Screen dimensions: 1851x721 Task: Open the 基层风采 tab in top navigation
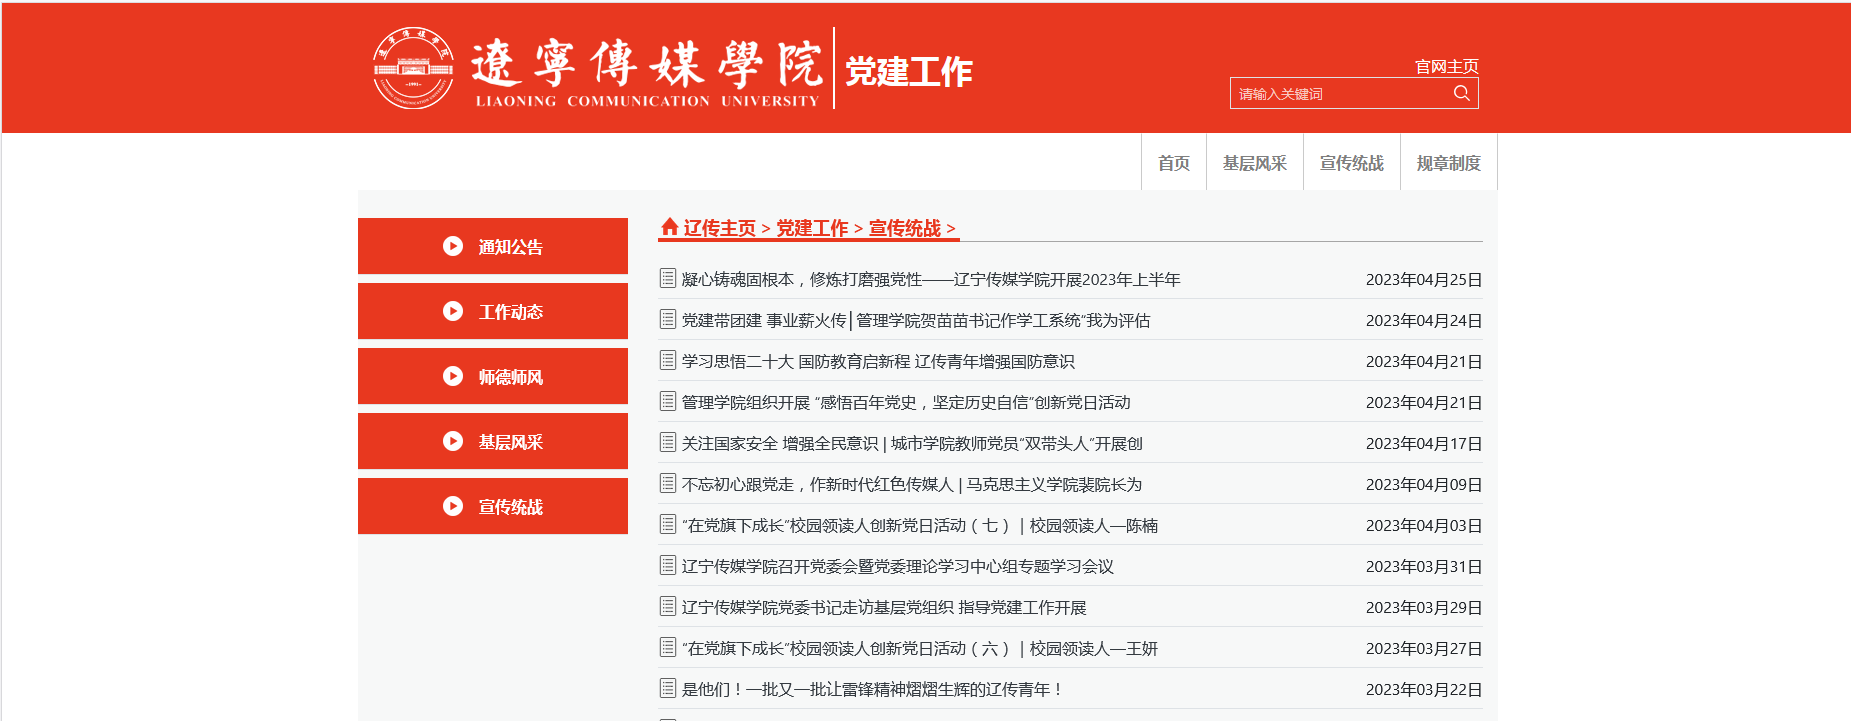pyautogui.click(x=1254, y=163)
